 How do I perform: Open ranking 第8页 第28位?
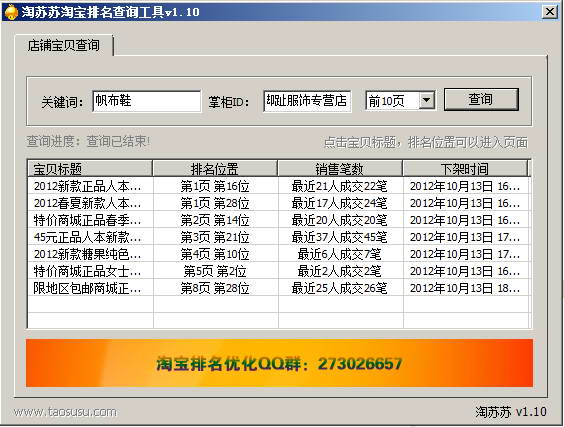215,288
